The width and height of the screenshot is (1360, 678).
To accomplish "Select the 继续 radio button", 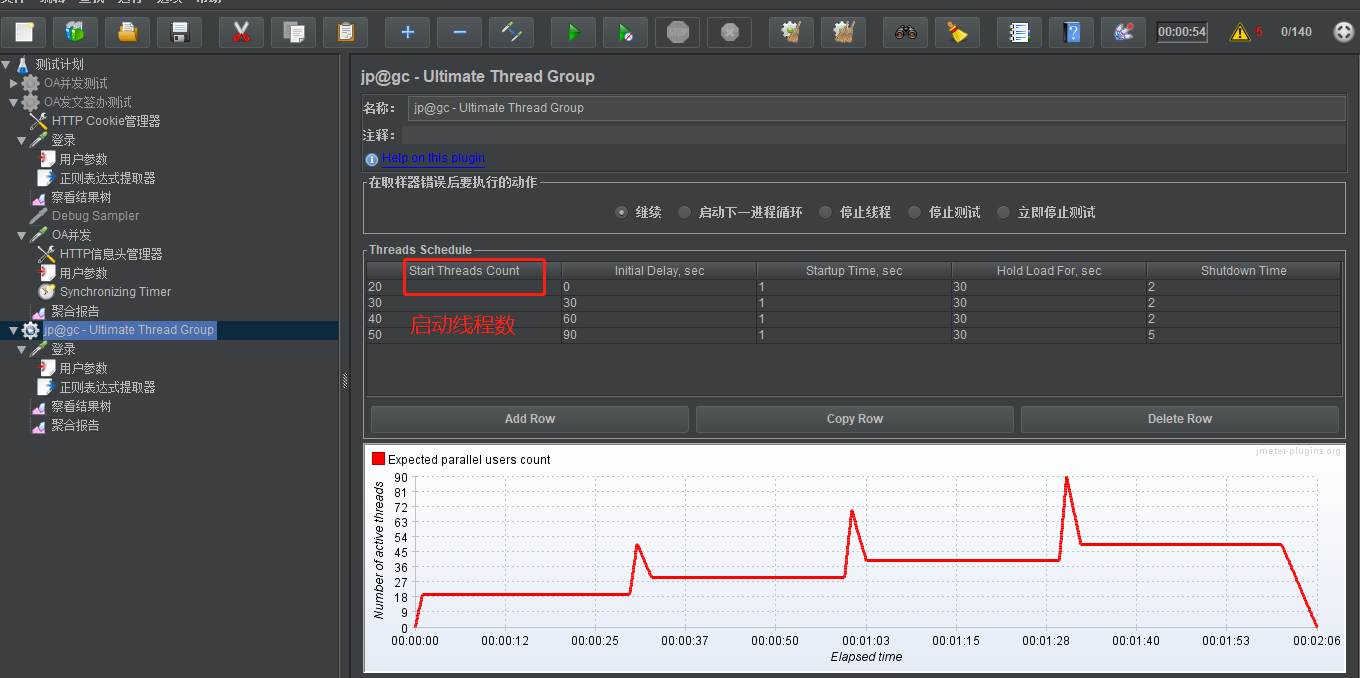I will [621, 212].
